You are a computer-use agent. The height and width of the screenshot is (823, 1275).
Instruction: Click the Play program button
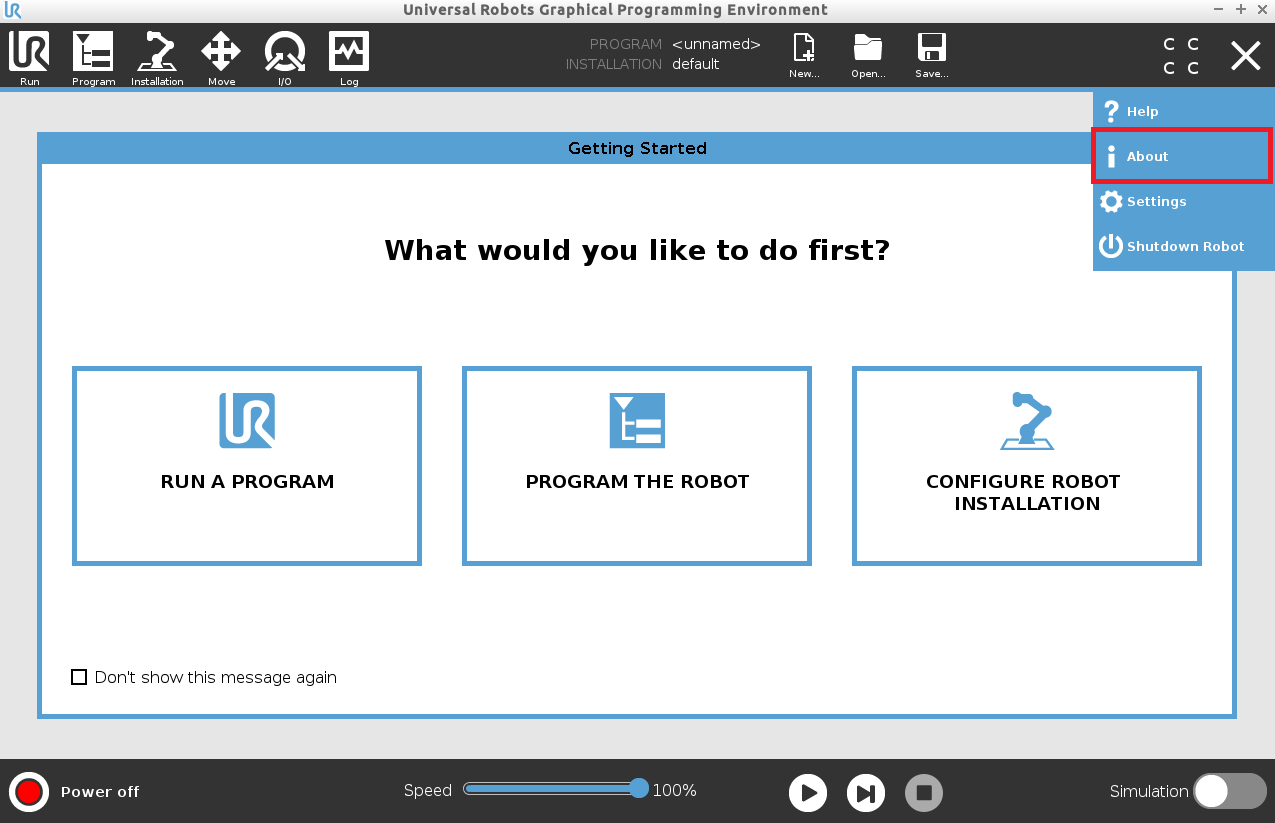808,793
